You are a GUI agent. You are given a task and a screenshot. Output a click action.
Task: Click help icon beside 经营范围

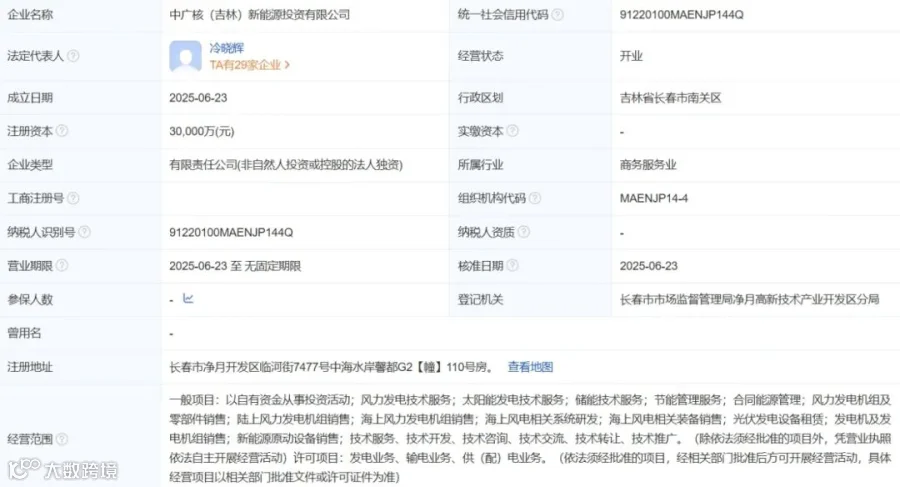pyautogui.click(x=62, y=439)
